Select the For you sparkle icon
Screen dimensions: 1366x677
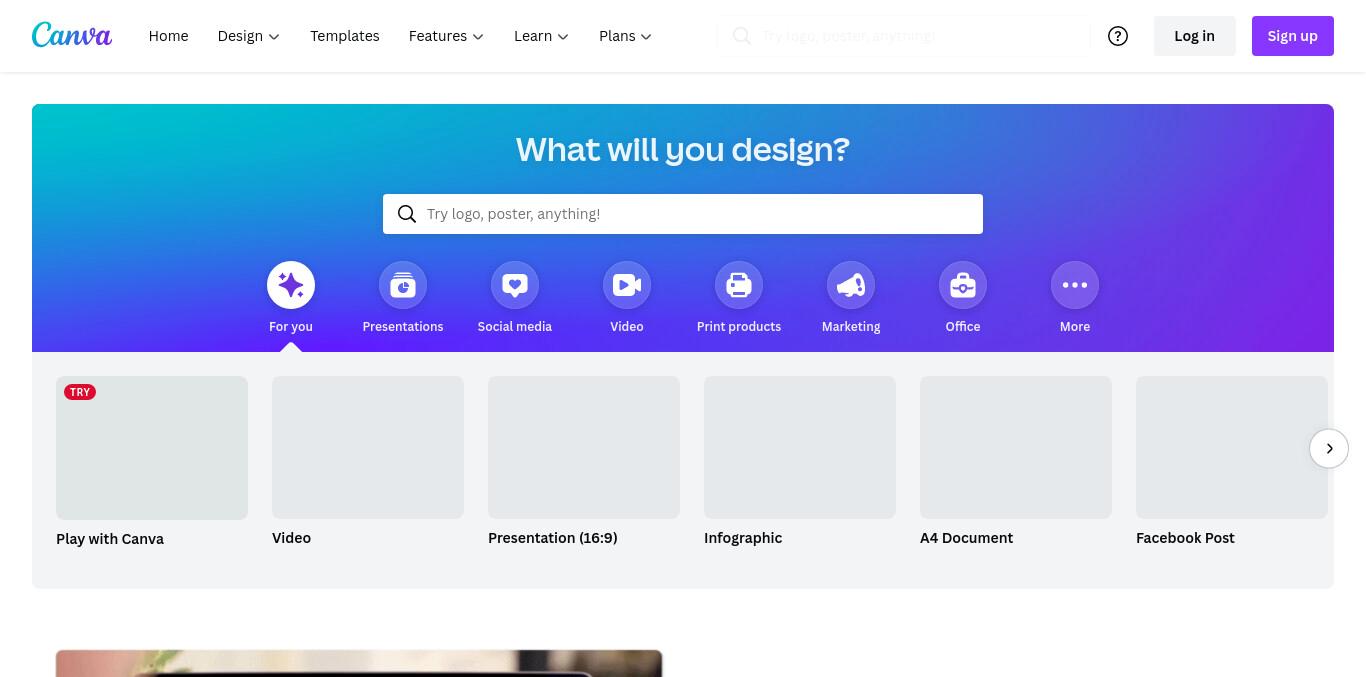[291, 285]
